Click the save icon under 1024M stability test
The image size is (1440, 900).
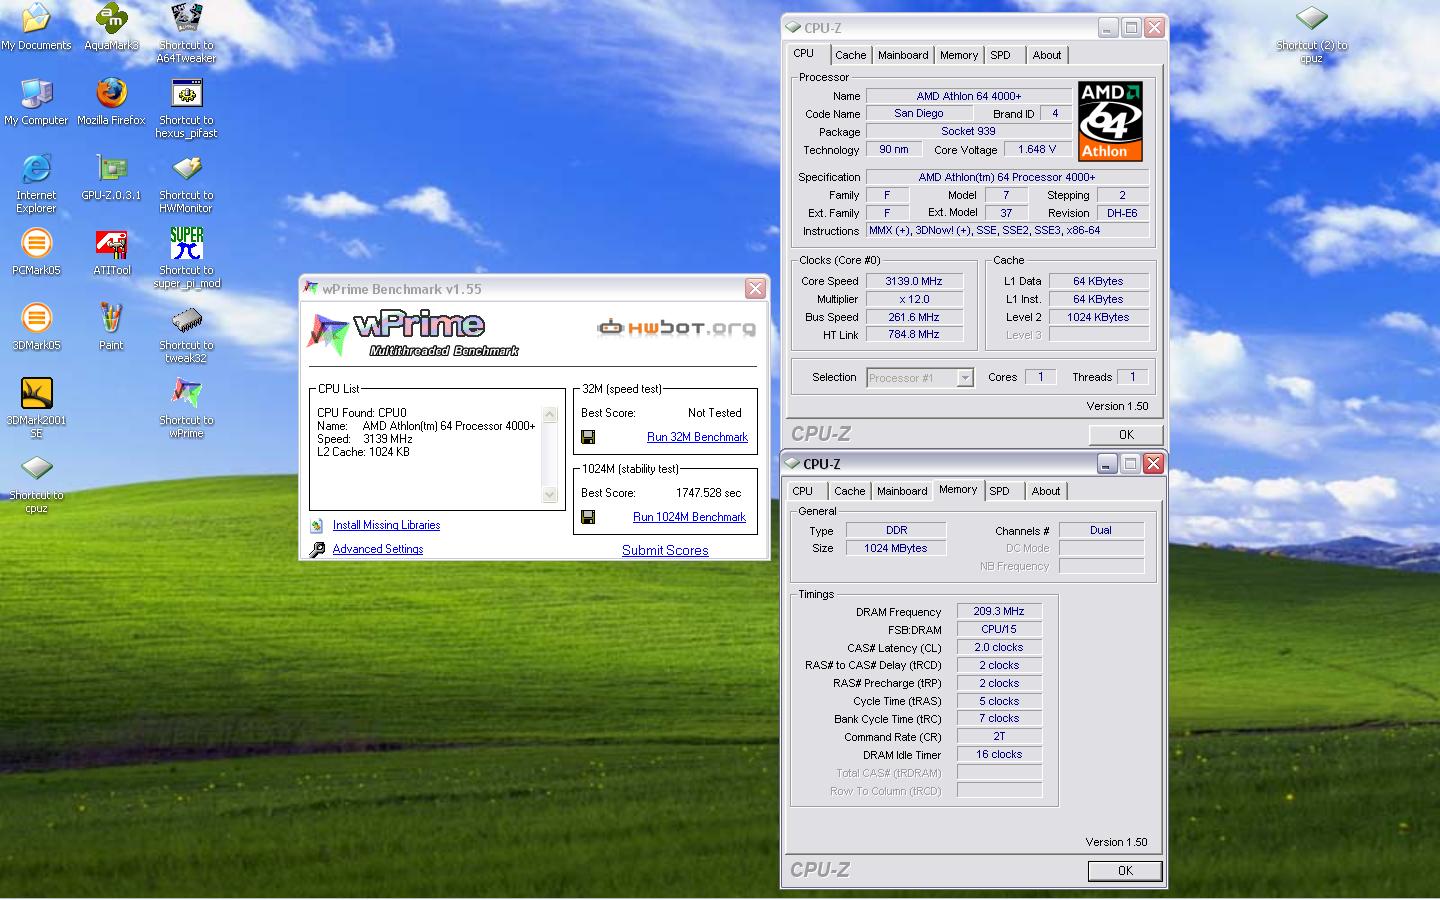tap(588, 517)
